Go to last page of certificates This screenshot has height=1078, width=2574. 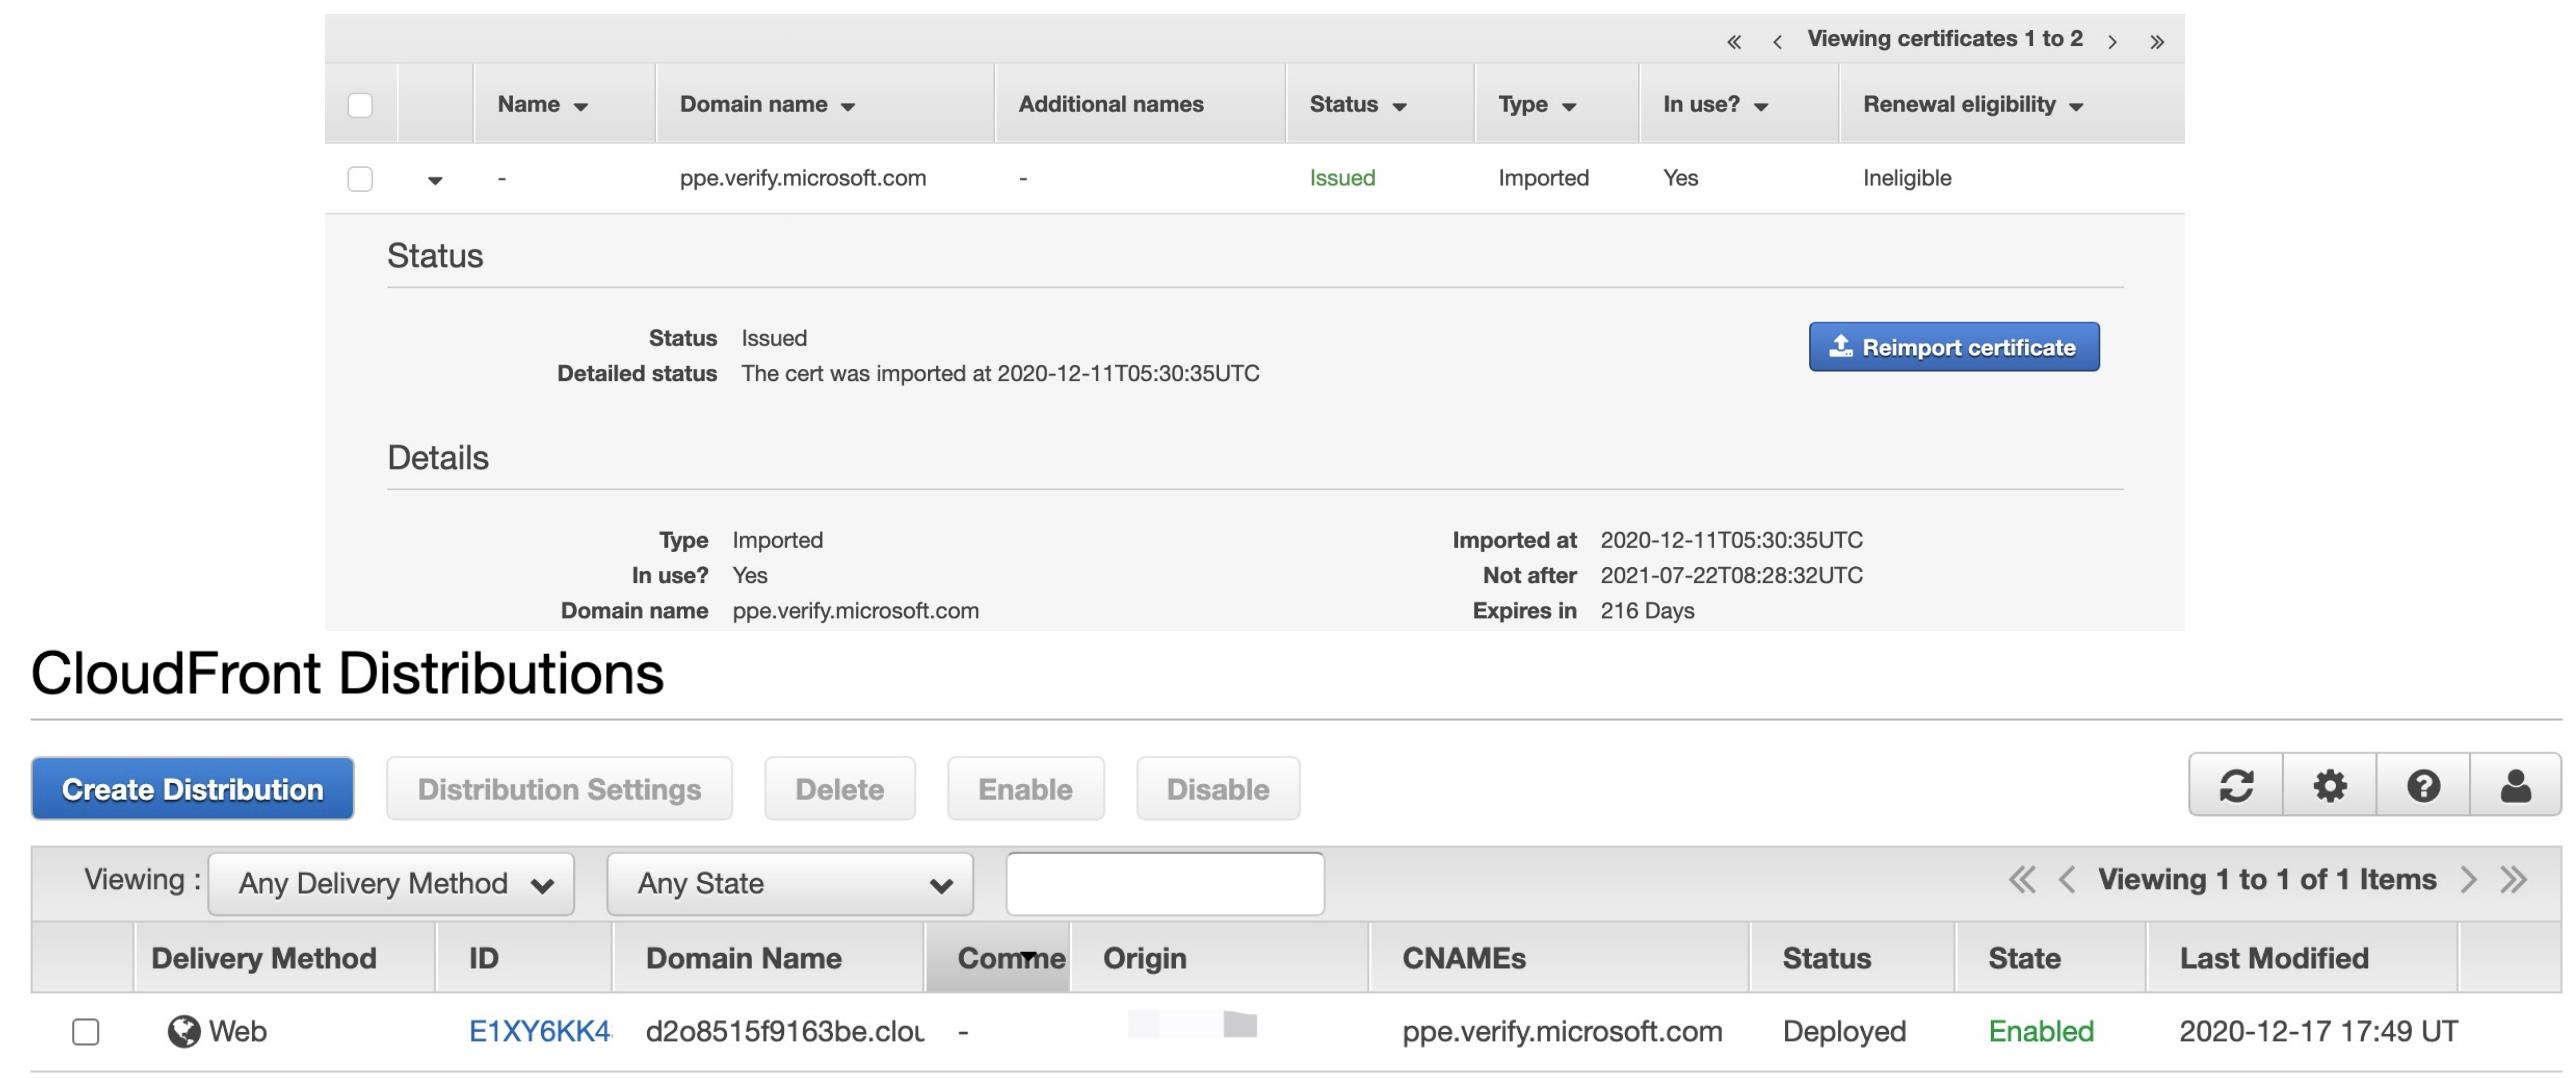[2157, 41]
